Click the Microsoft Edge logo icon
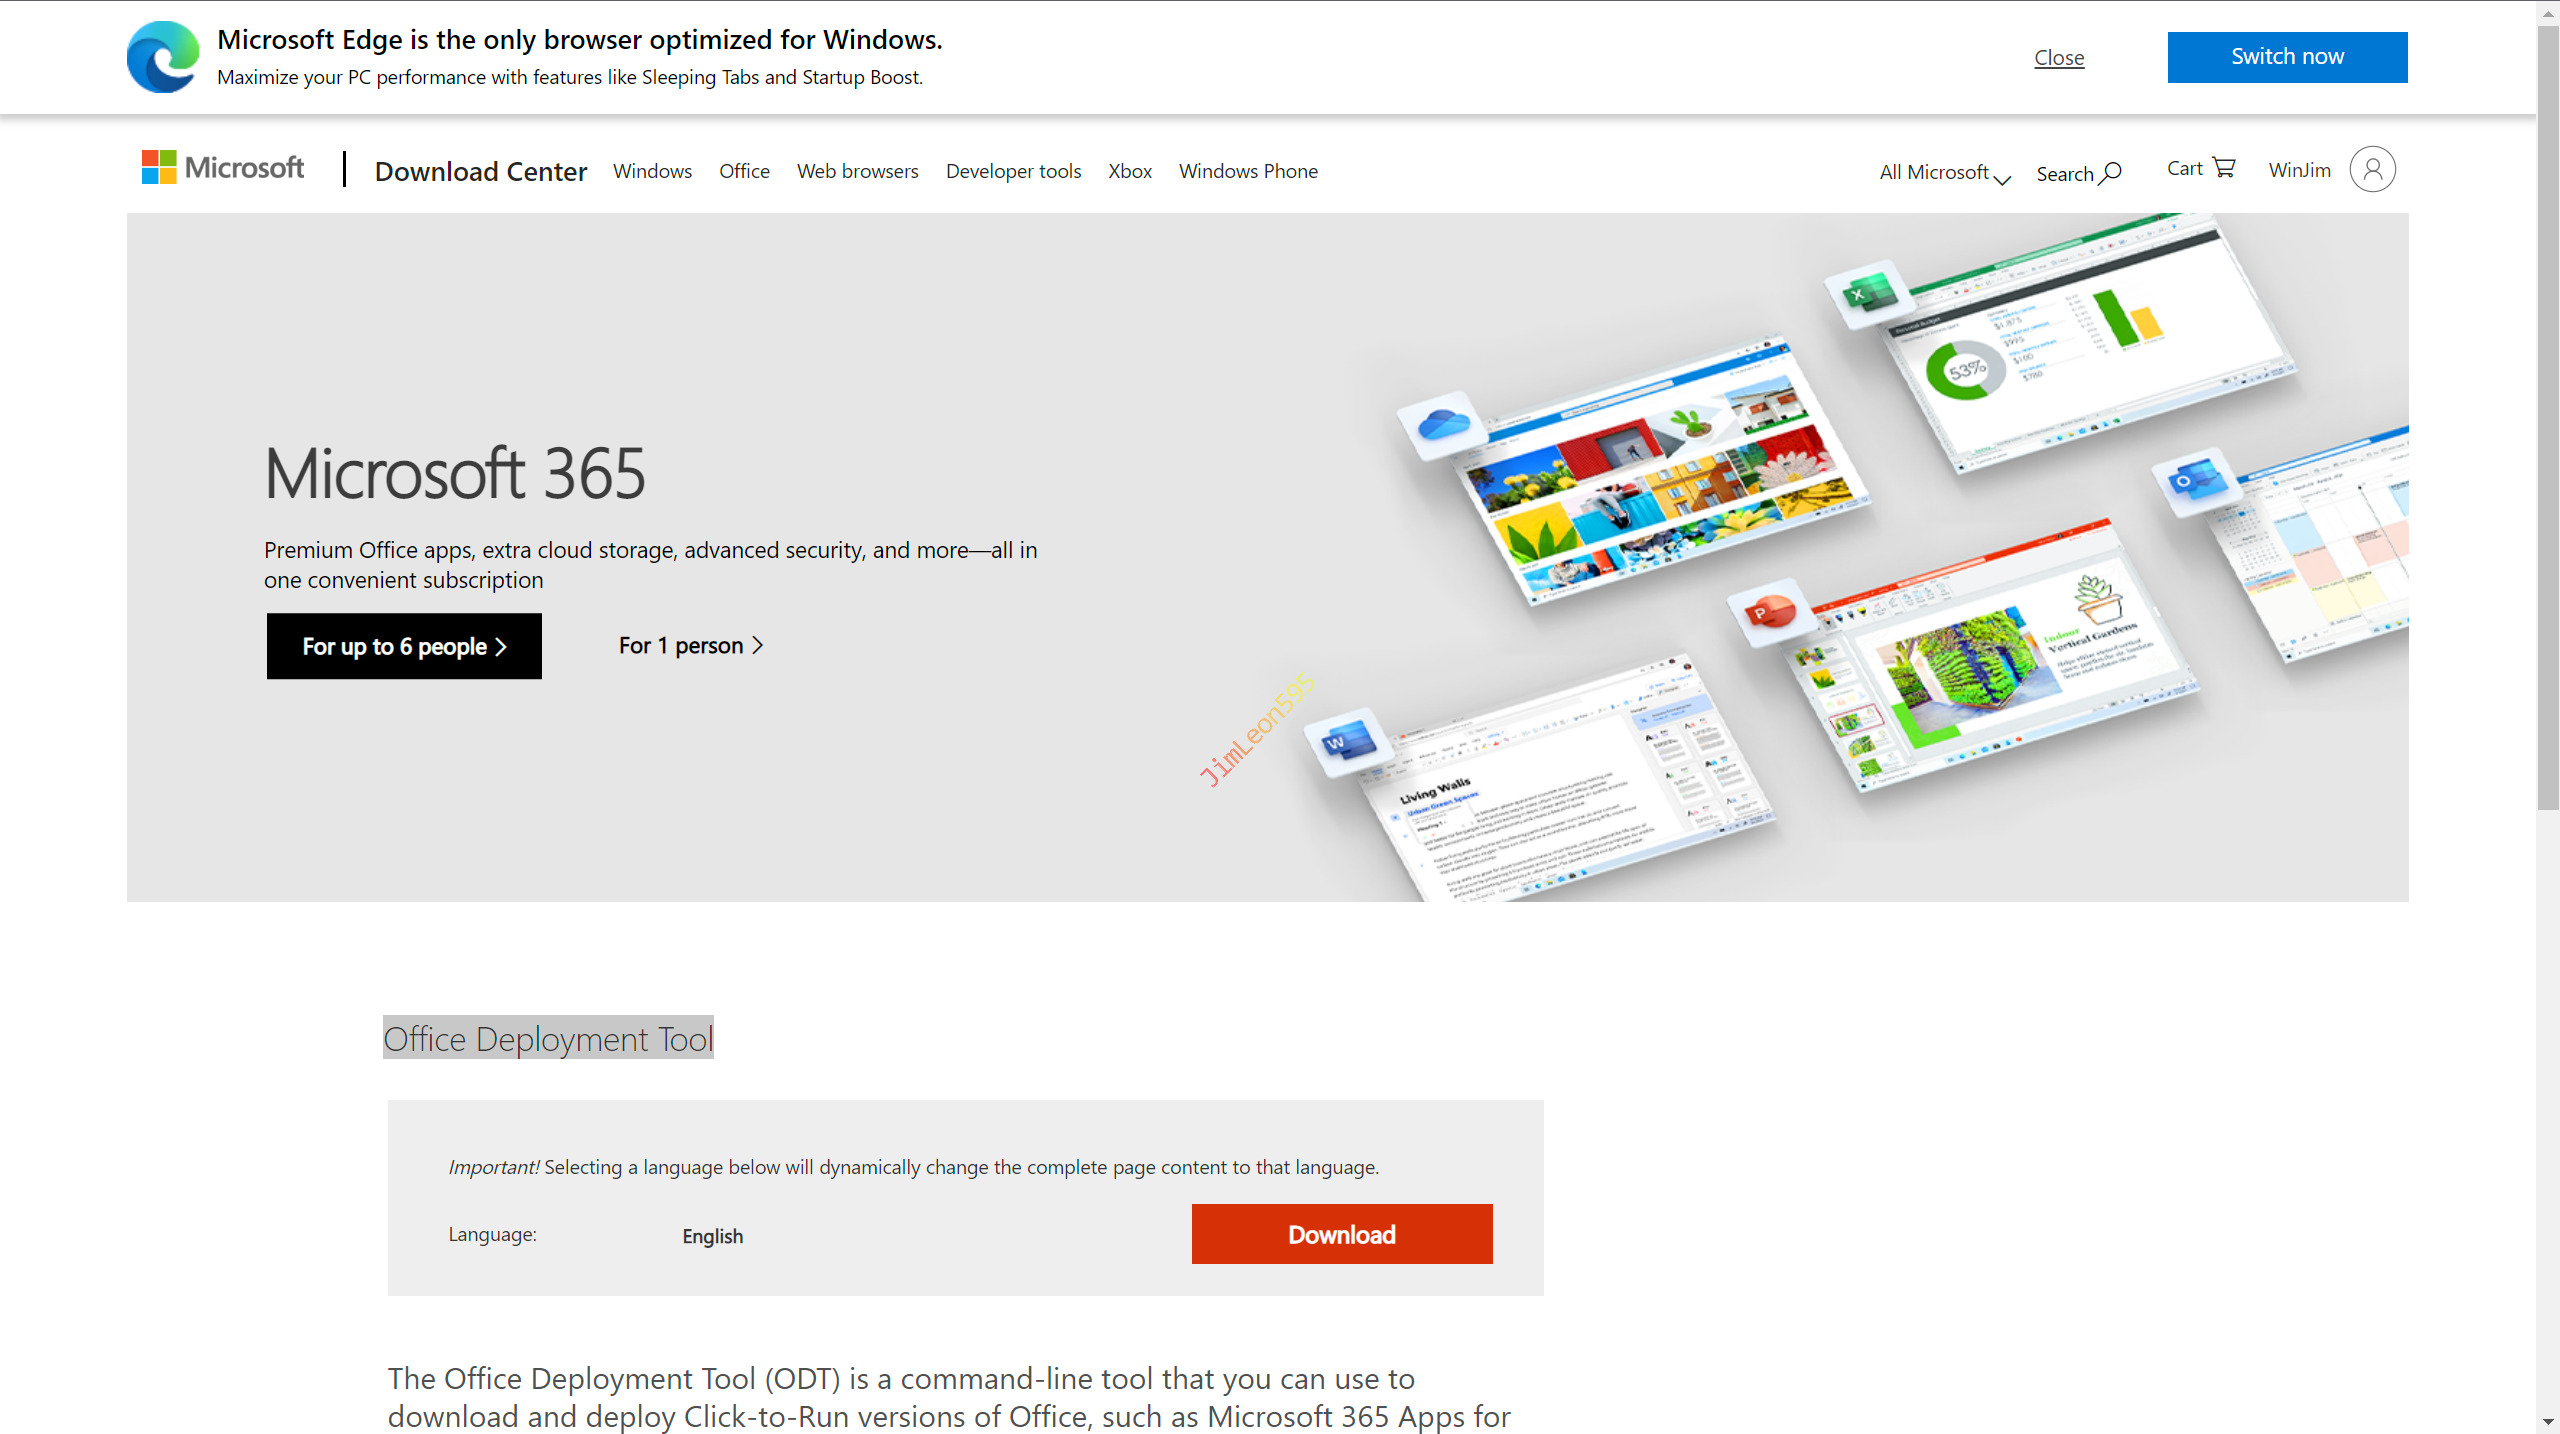 tap(163, 57)
